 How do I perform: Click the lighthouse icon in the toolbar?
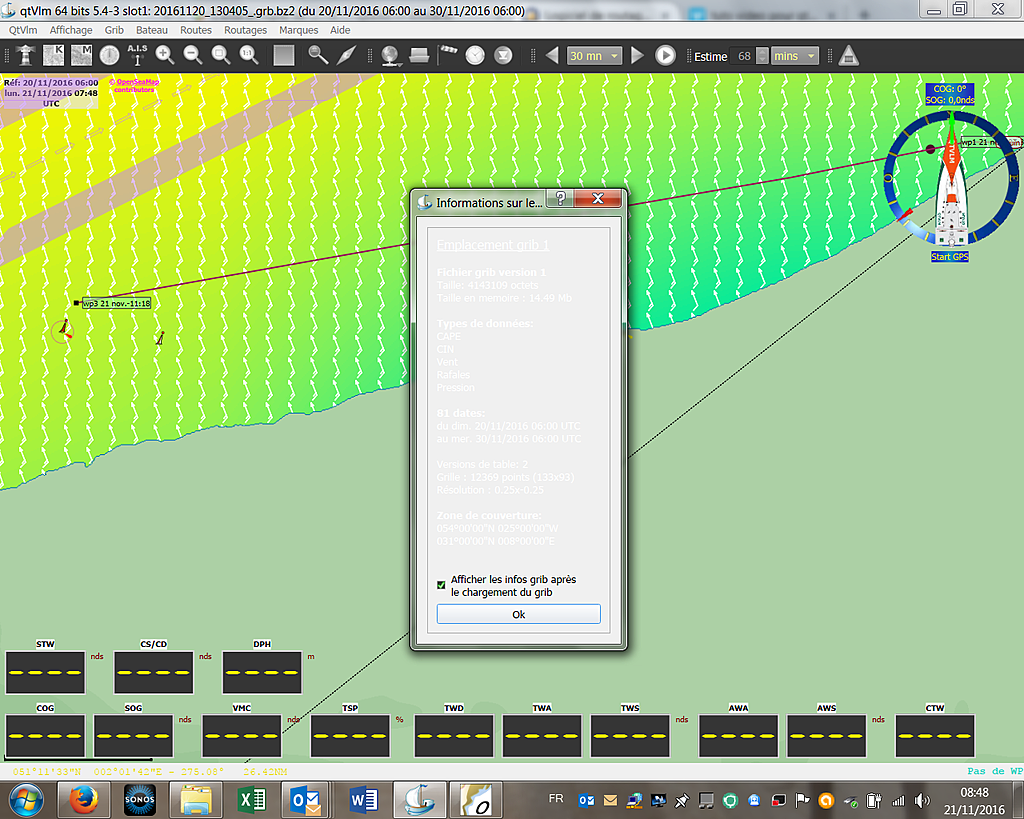[25, 56]
